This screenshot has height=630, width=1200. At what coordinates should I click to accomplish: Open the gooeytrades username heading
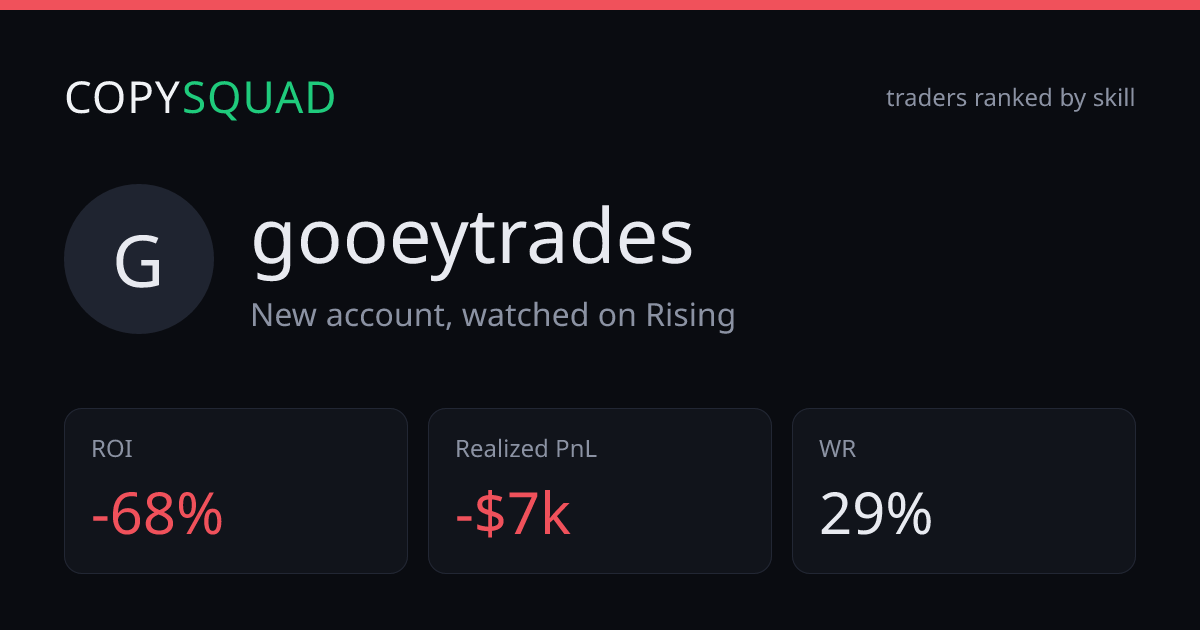click(x=472, y=240)
